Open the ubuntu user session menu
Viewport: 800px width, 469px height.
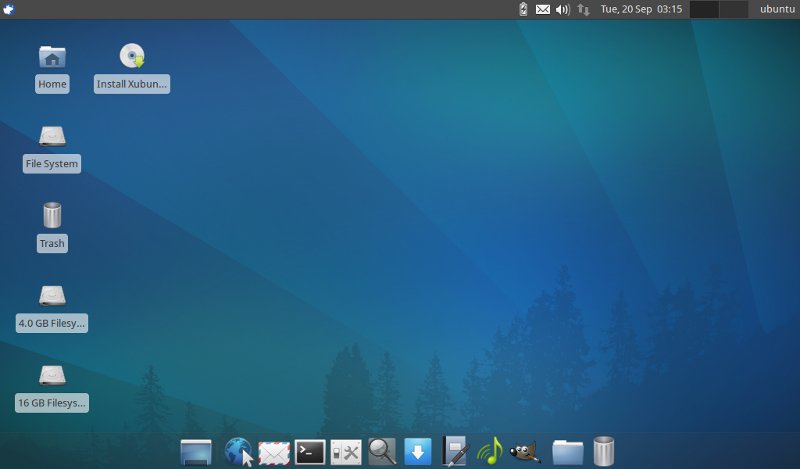coord(776,9)
